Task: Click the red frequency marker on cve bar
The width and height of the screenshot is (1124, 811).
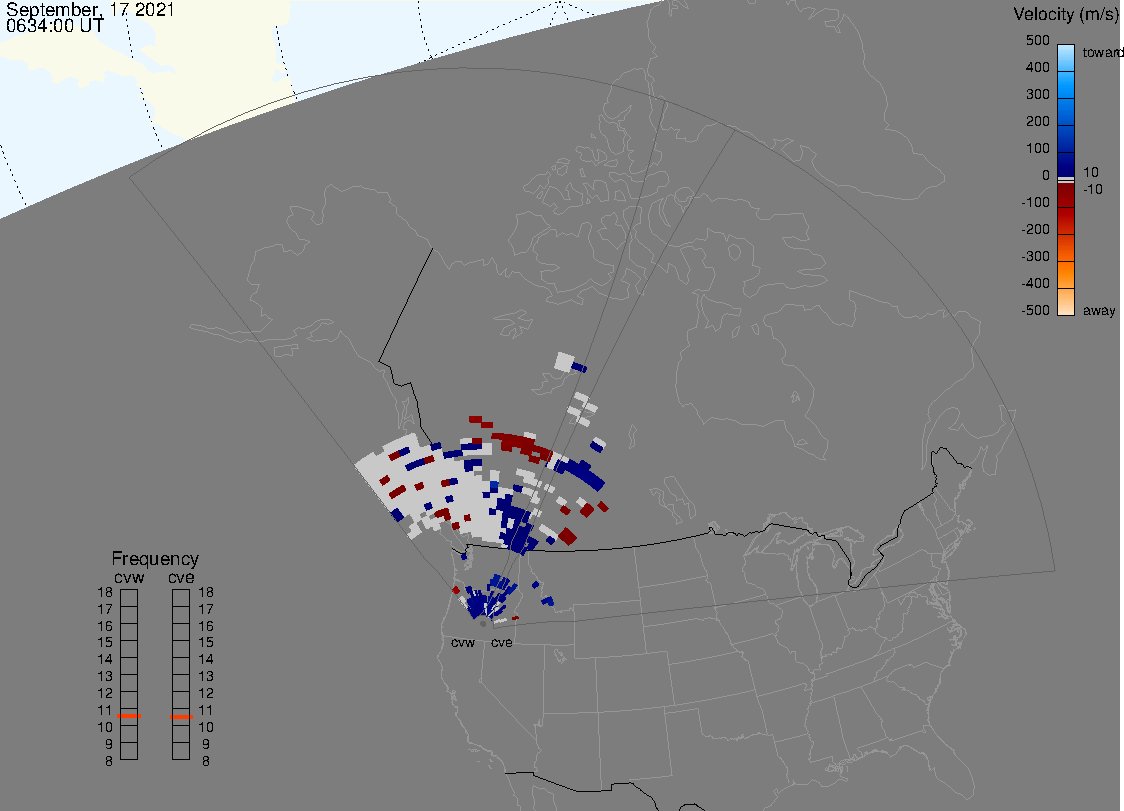Action: [x=181, y=717]
